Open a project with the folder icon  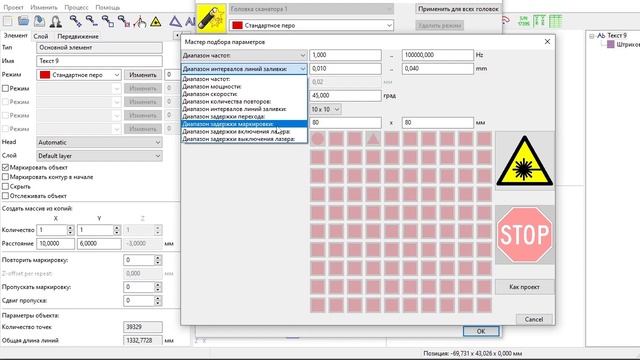pos(23,21)
